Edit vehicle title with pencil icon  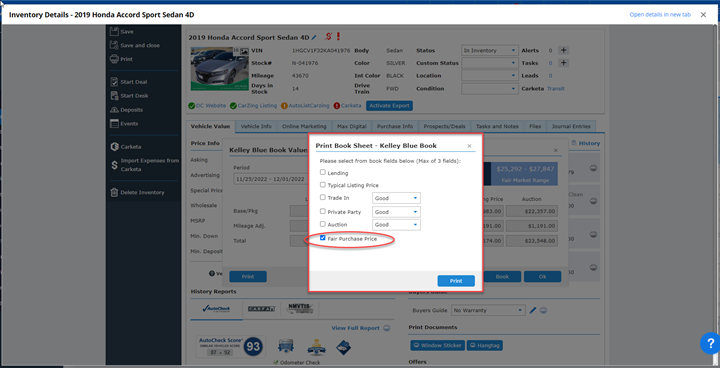(x=314, y=37)
